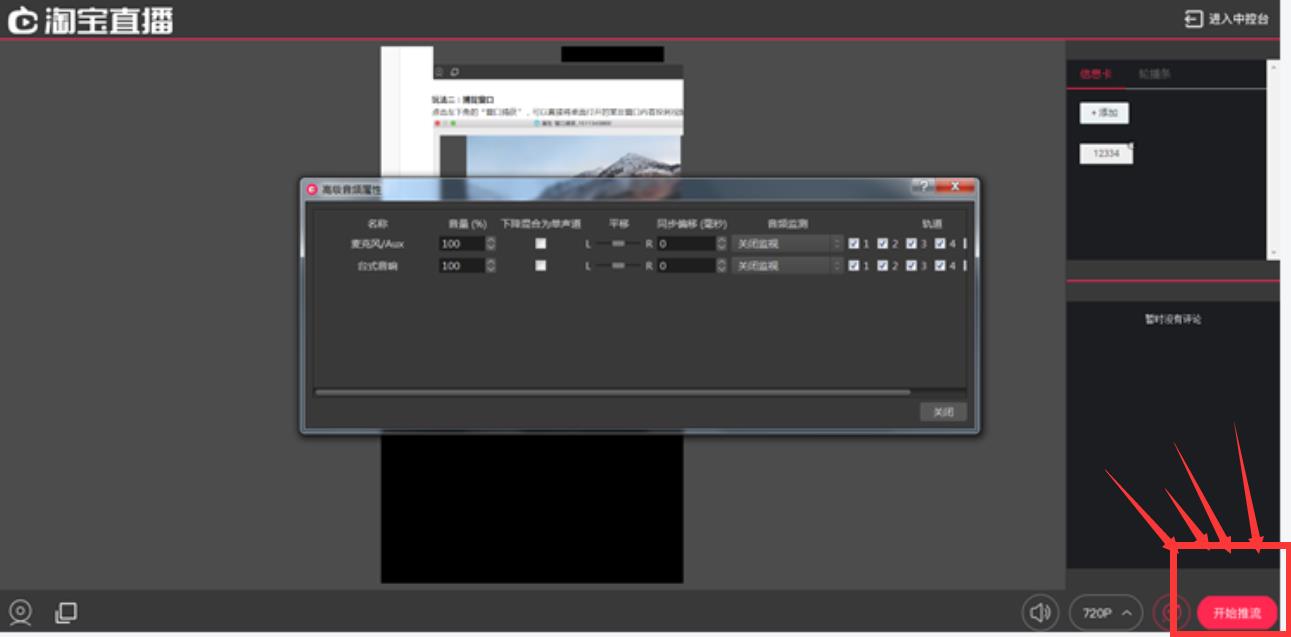Open audio monitoring dropdown for 麦克风/Aux
The image size is (1291, 637).
pyautogui.click(x=788, y=243)
